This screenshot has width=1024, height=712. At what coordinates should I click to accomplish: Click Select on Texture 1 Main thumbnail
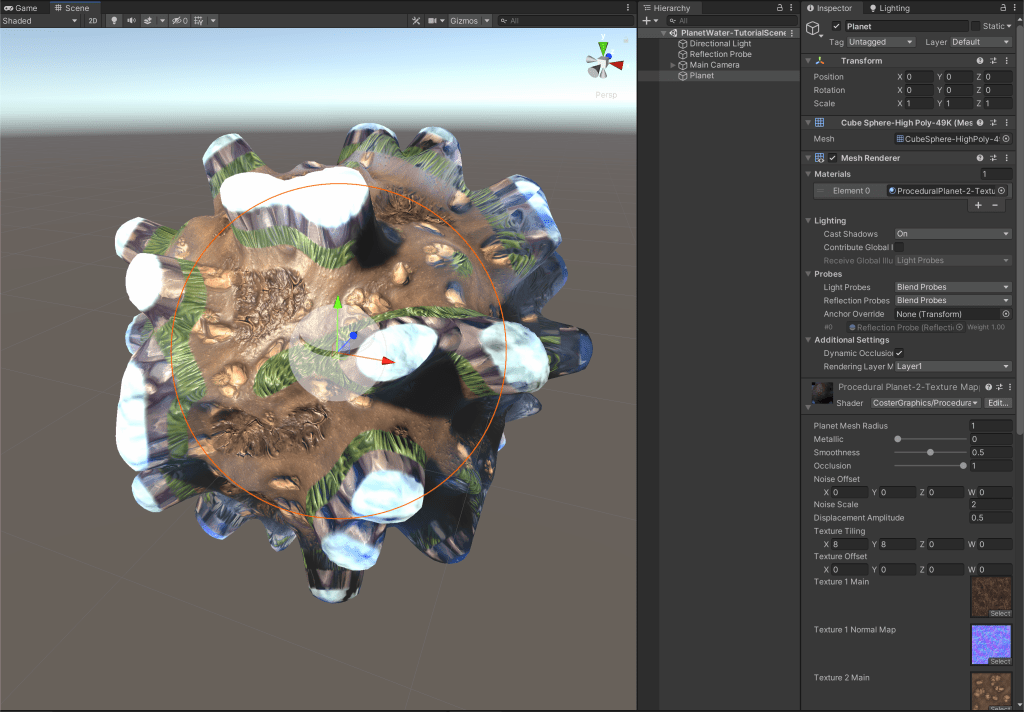click(x=1000, y=613)
